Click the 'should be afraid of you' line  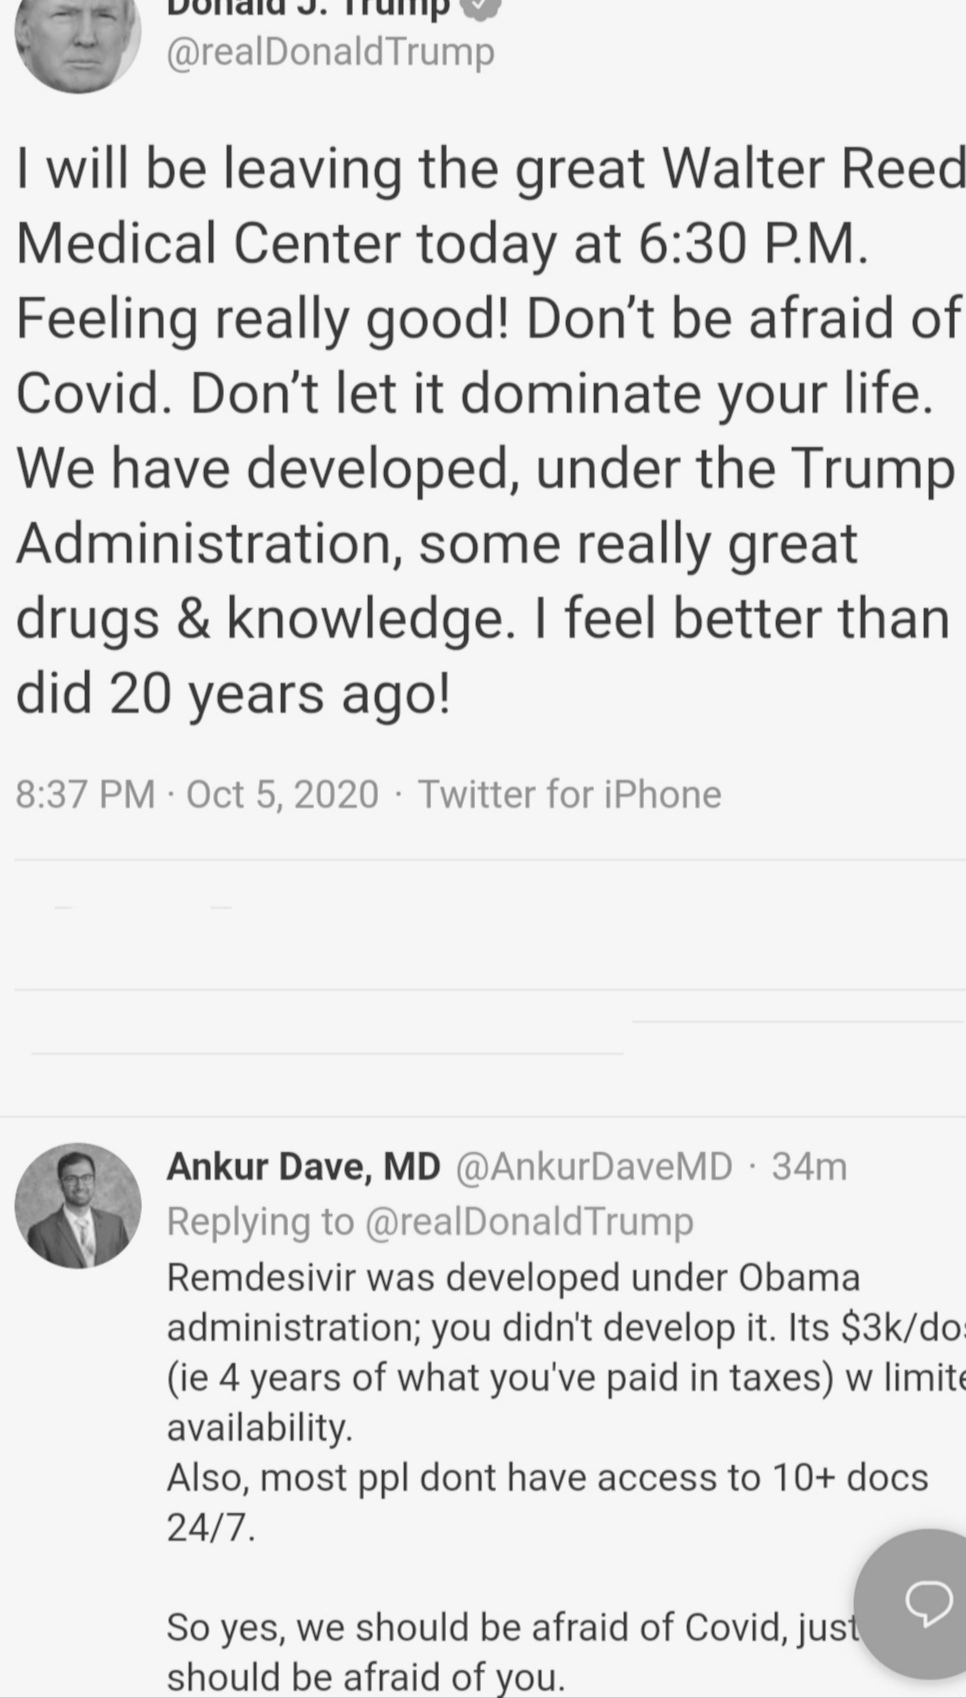(365, 1676)
